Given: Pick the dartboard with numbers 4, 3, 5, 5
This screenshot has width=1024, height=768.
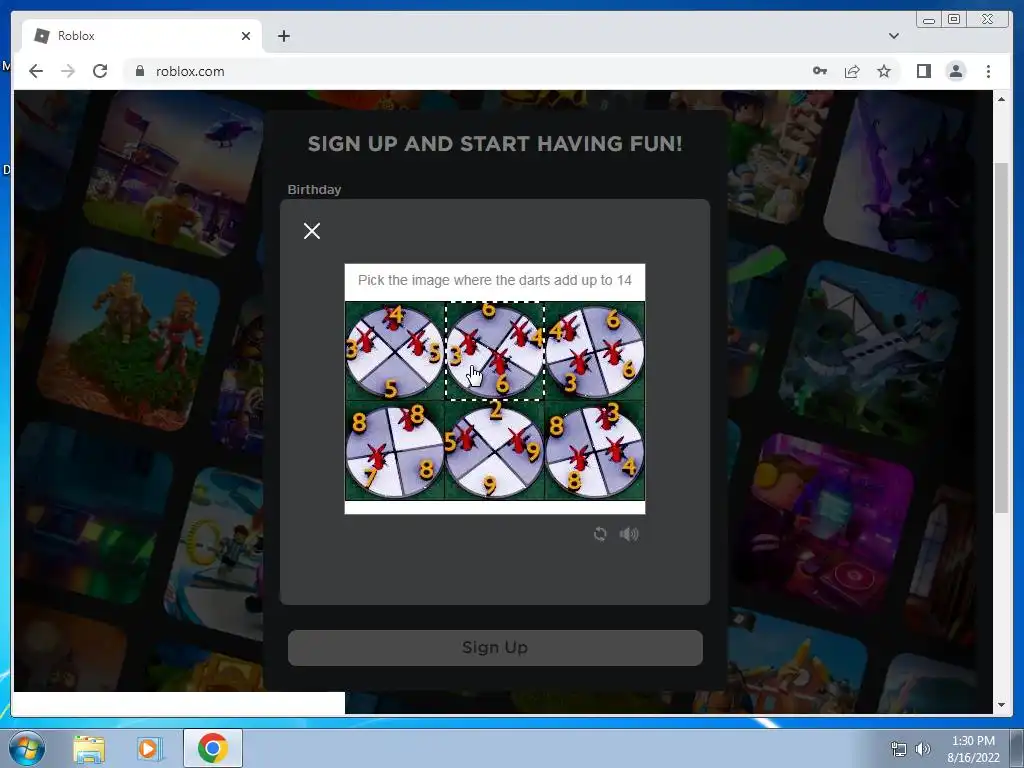Looking at the screenshot, I should coord(394,351).
